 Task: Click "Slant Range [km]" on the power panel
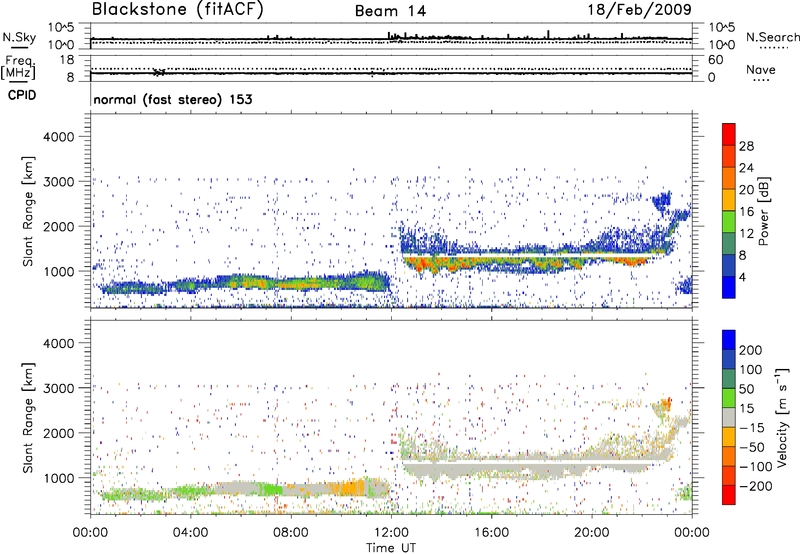(28, 211)
